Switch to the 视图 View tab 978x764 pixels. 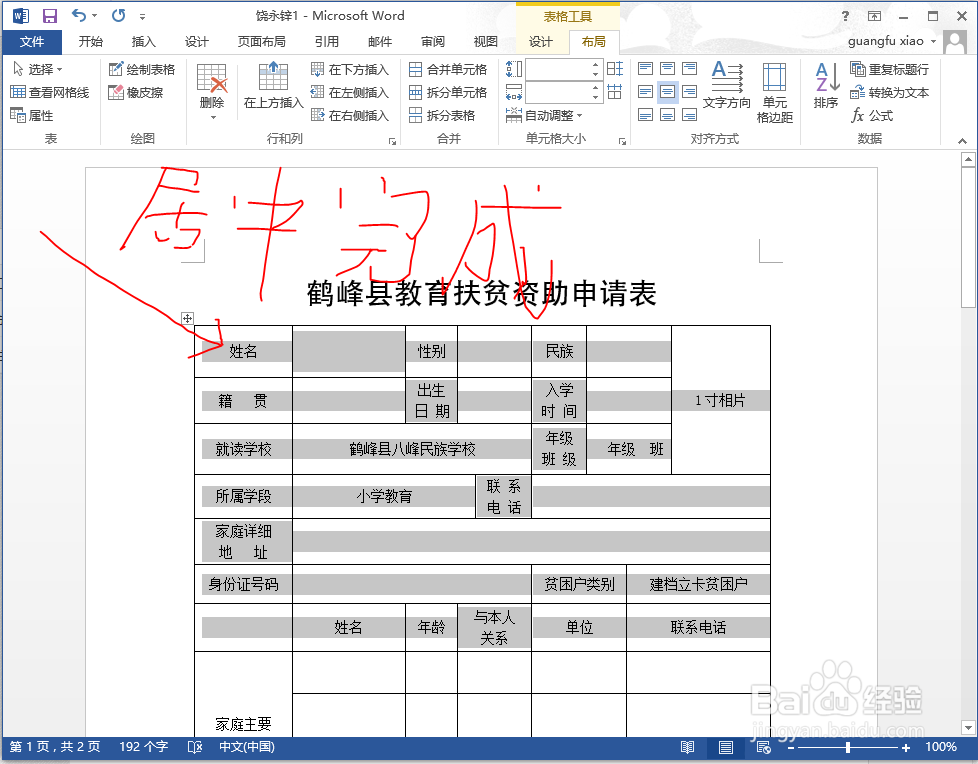pos(486,42)
